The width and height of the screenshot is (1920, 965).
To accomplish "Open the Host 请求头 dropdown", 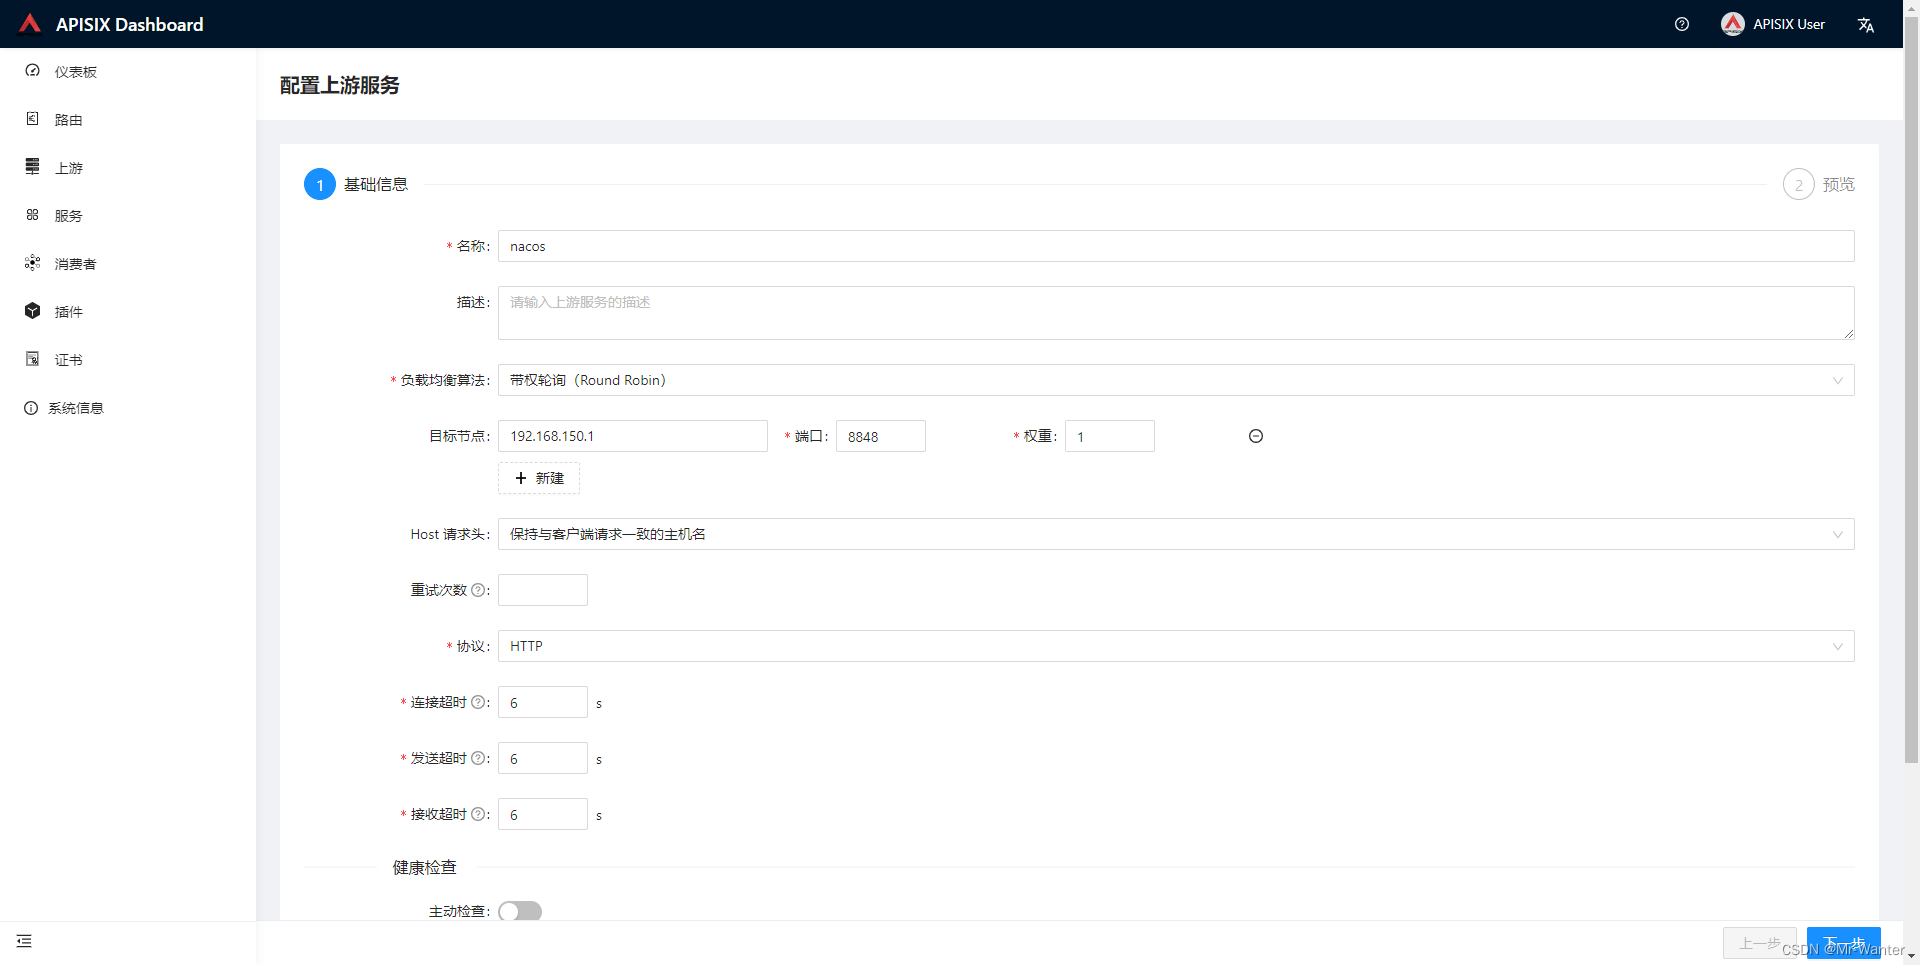I will click(x=1176, y=534).
